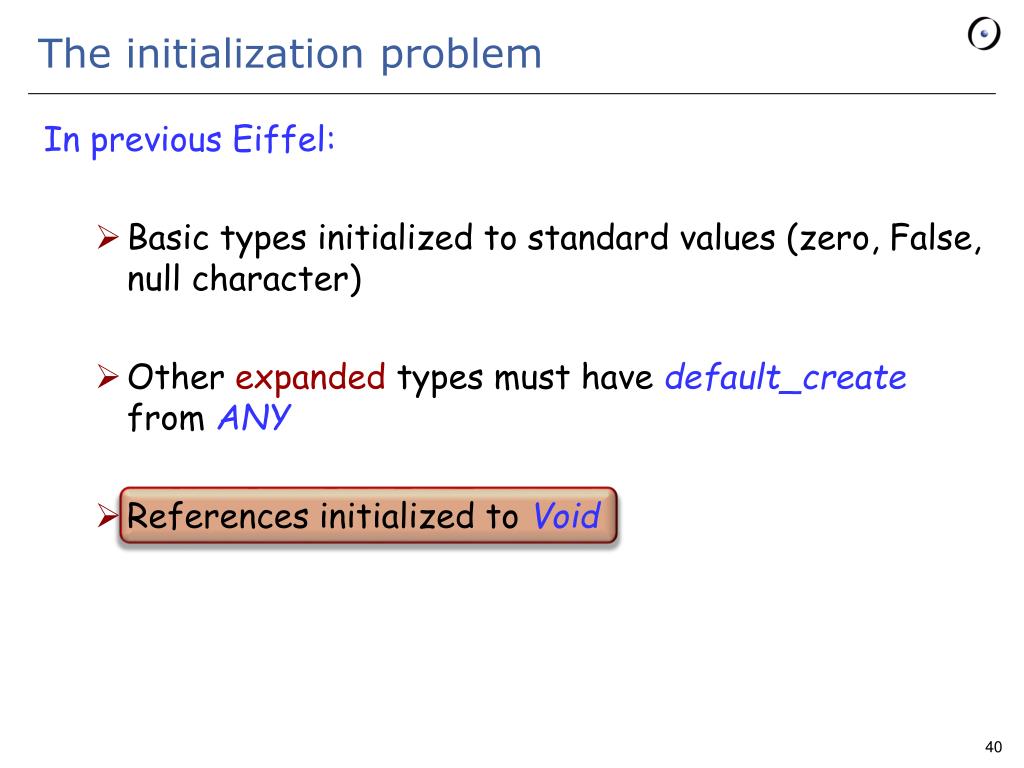Image resolution: width=1024 pixels, height=768 pixels.
Task: Click the horizontal rule under the title
Action: click(512, 93)
